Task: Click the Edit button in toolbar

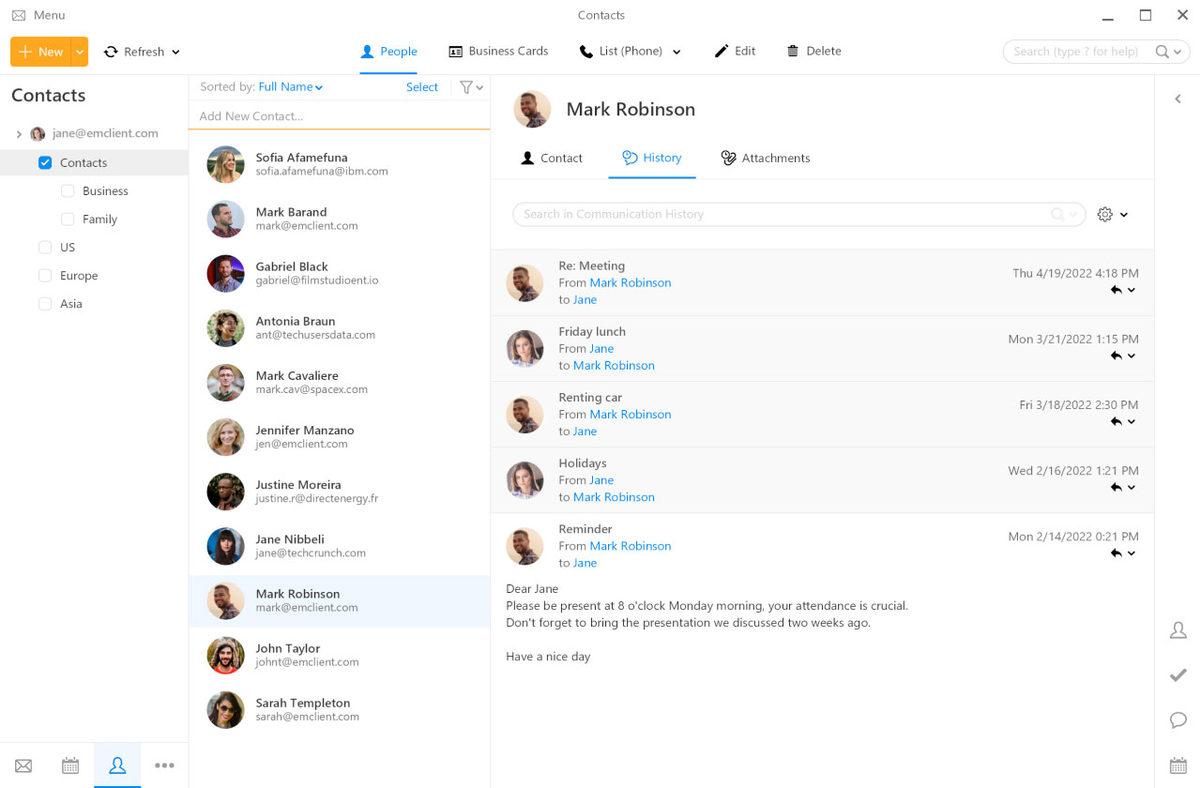Action: point(735,51)
